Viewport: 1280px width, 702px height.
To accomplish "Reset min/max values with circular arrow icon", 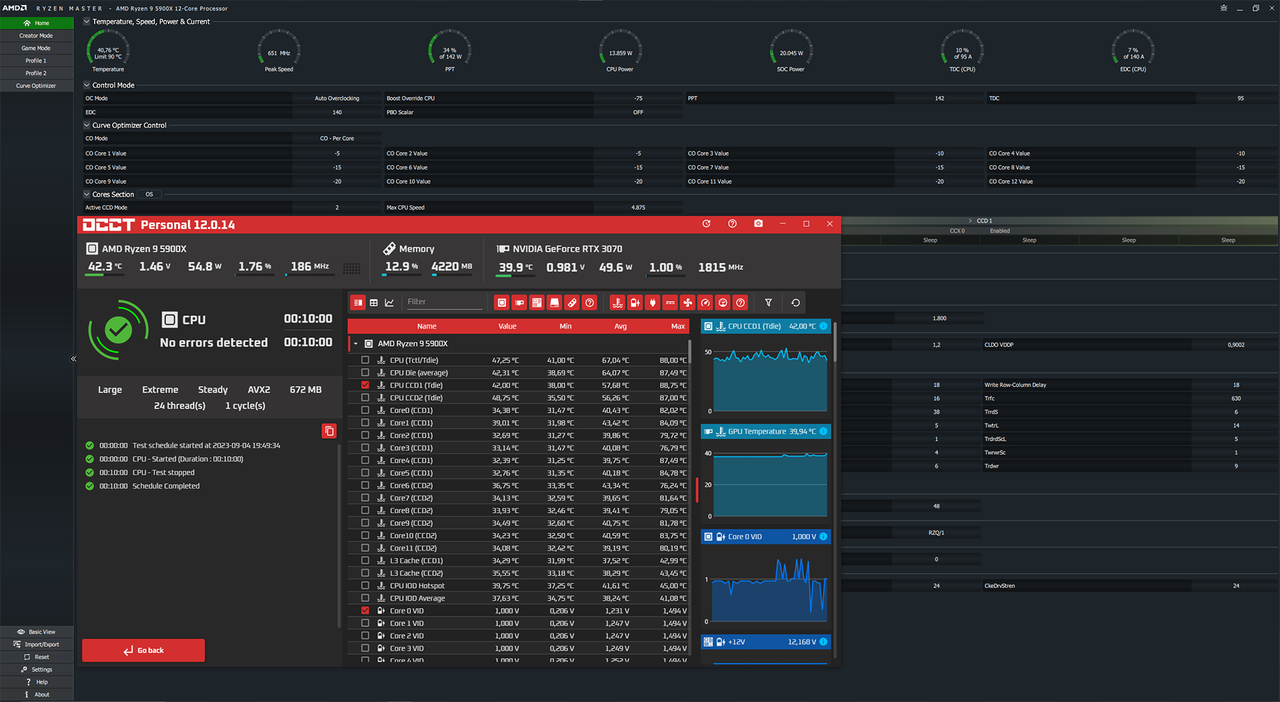I will pos(795,302).
